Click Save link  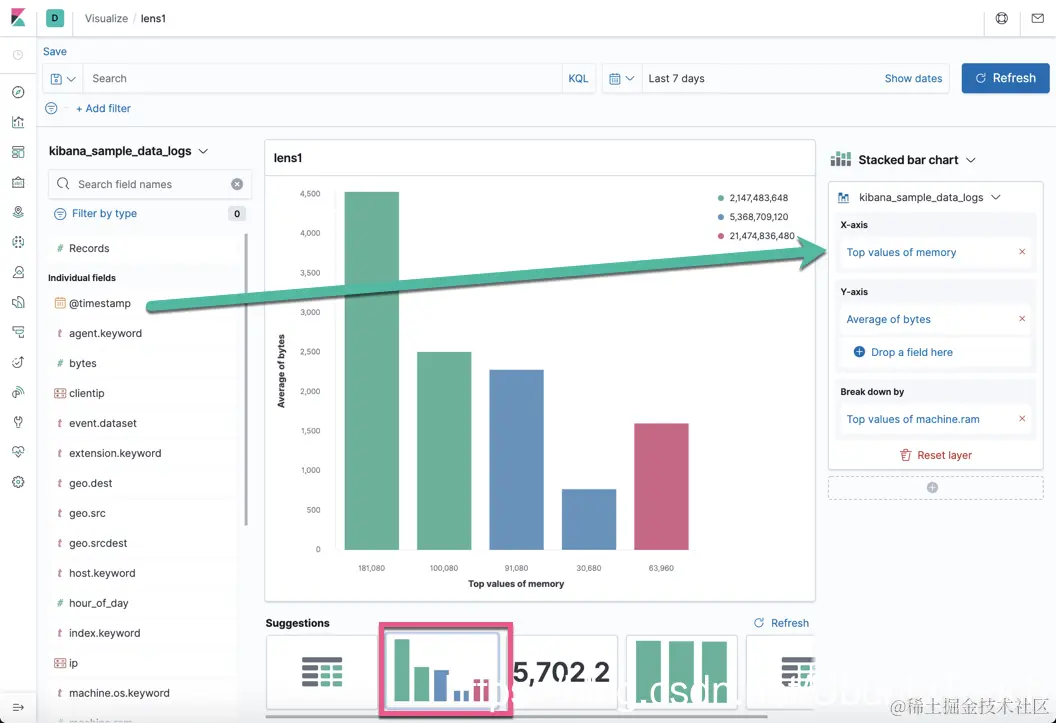tap(55, 51)
